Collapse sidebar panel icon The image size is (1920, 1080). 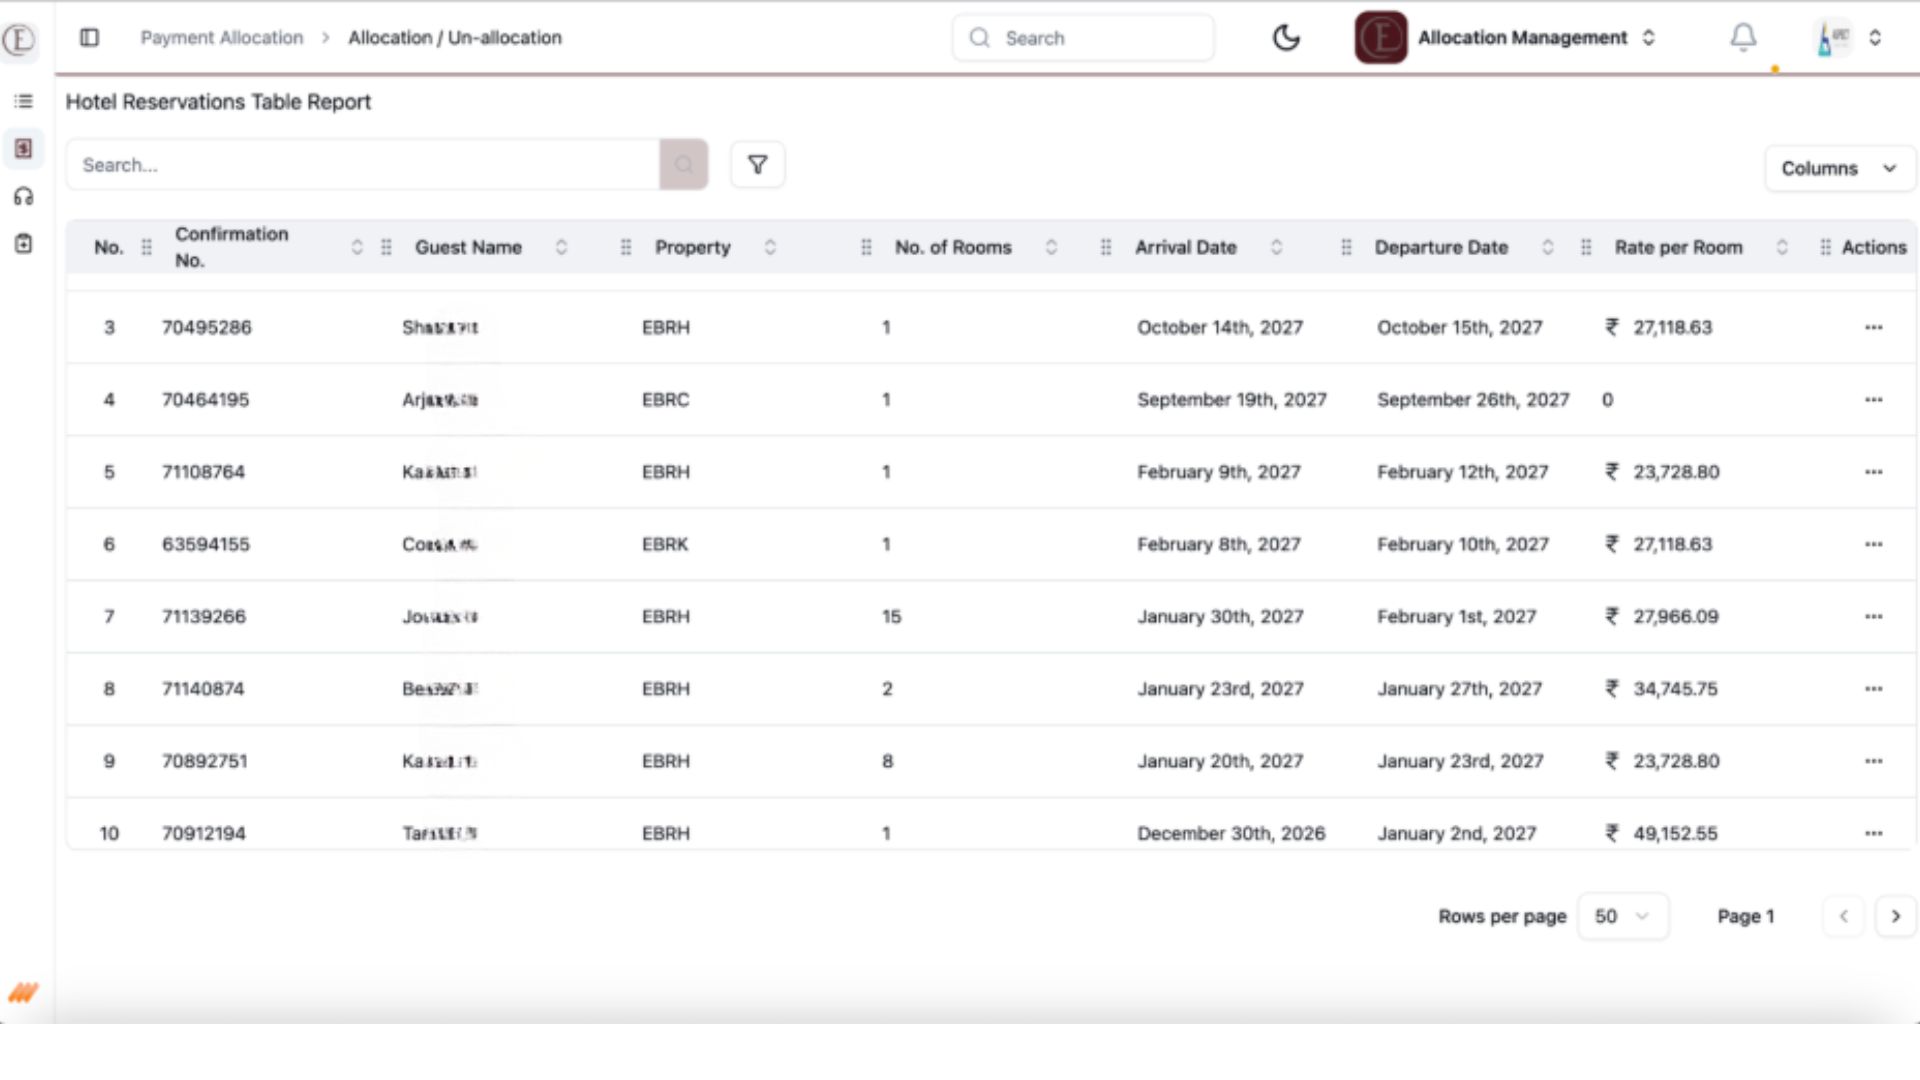(89, 38)
